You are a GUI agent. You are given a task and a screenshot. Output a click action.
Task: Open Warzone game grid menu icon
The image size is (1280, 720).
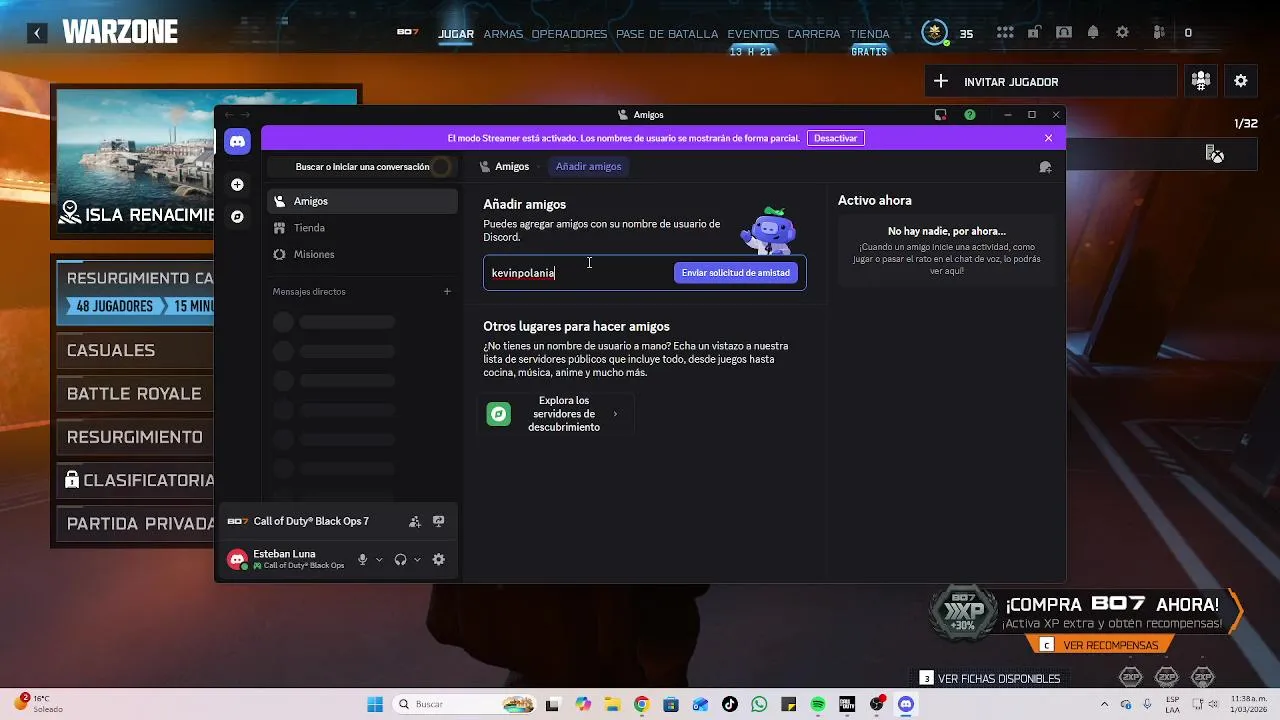(x=1005, y=33)
